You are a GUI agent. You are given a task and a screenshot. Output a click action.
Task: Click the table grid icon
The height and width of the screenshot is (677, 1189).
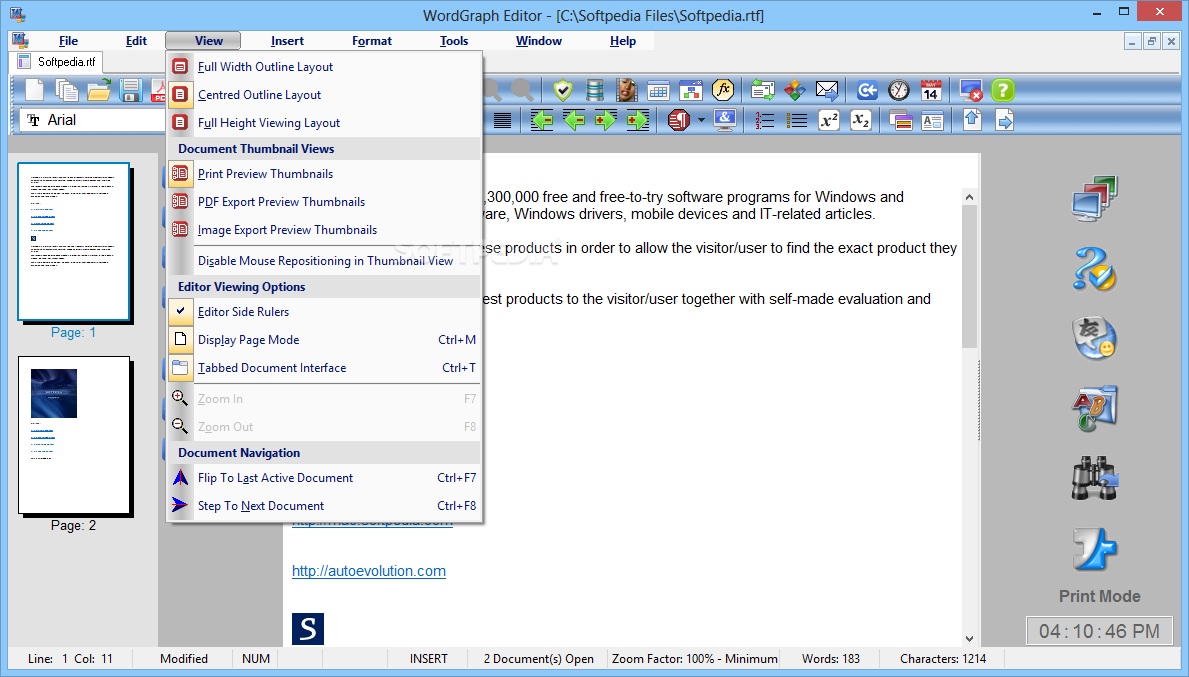[658, 90]
